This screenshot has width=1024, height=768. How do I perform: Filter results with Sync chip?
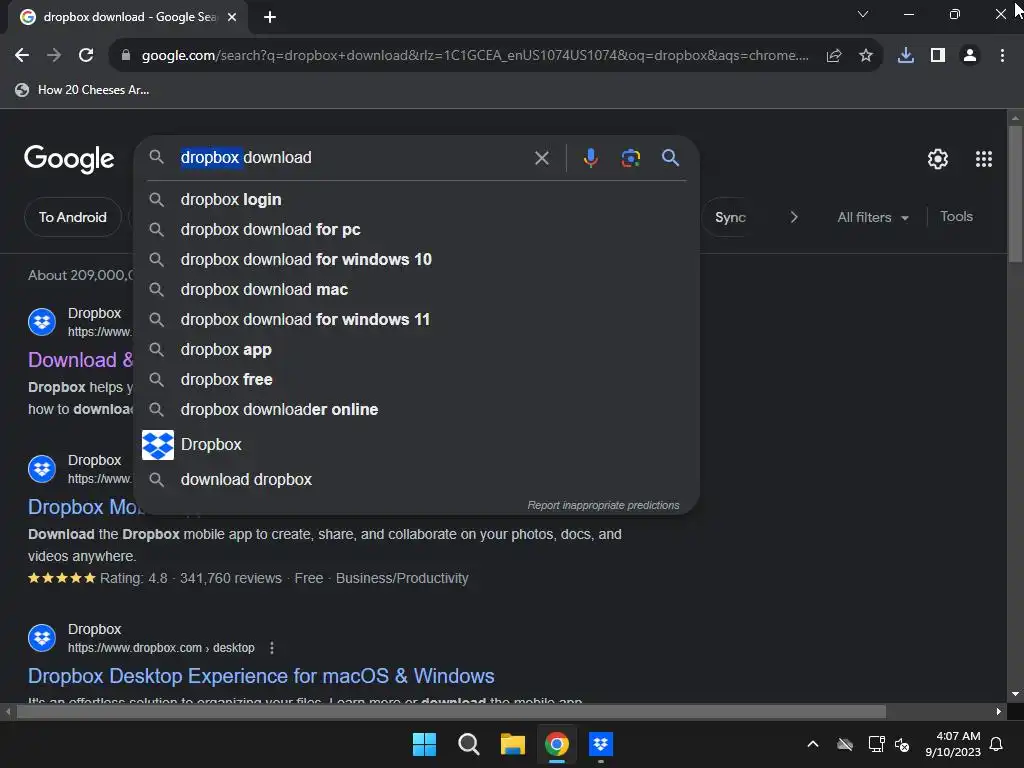[x=729, y=217]
